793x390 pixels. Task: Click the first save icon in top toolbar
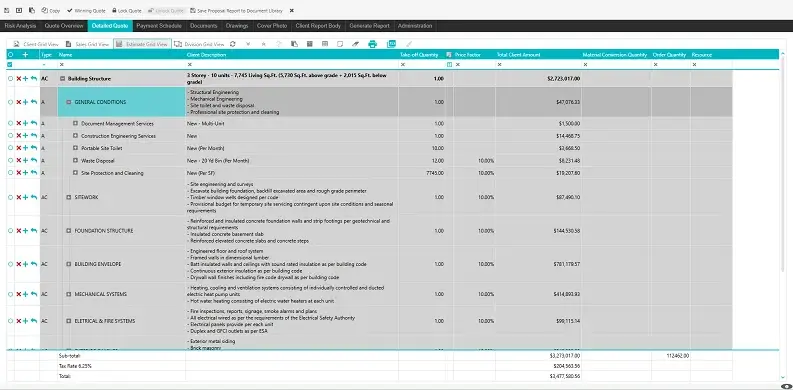pos(7,10)
